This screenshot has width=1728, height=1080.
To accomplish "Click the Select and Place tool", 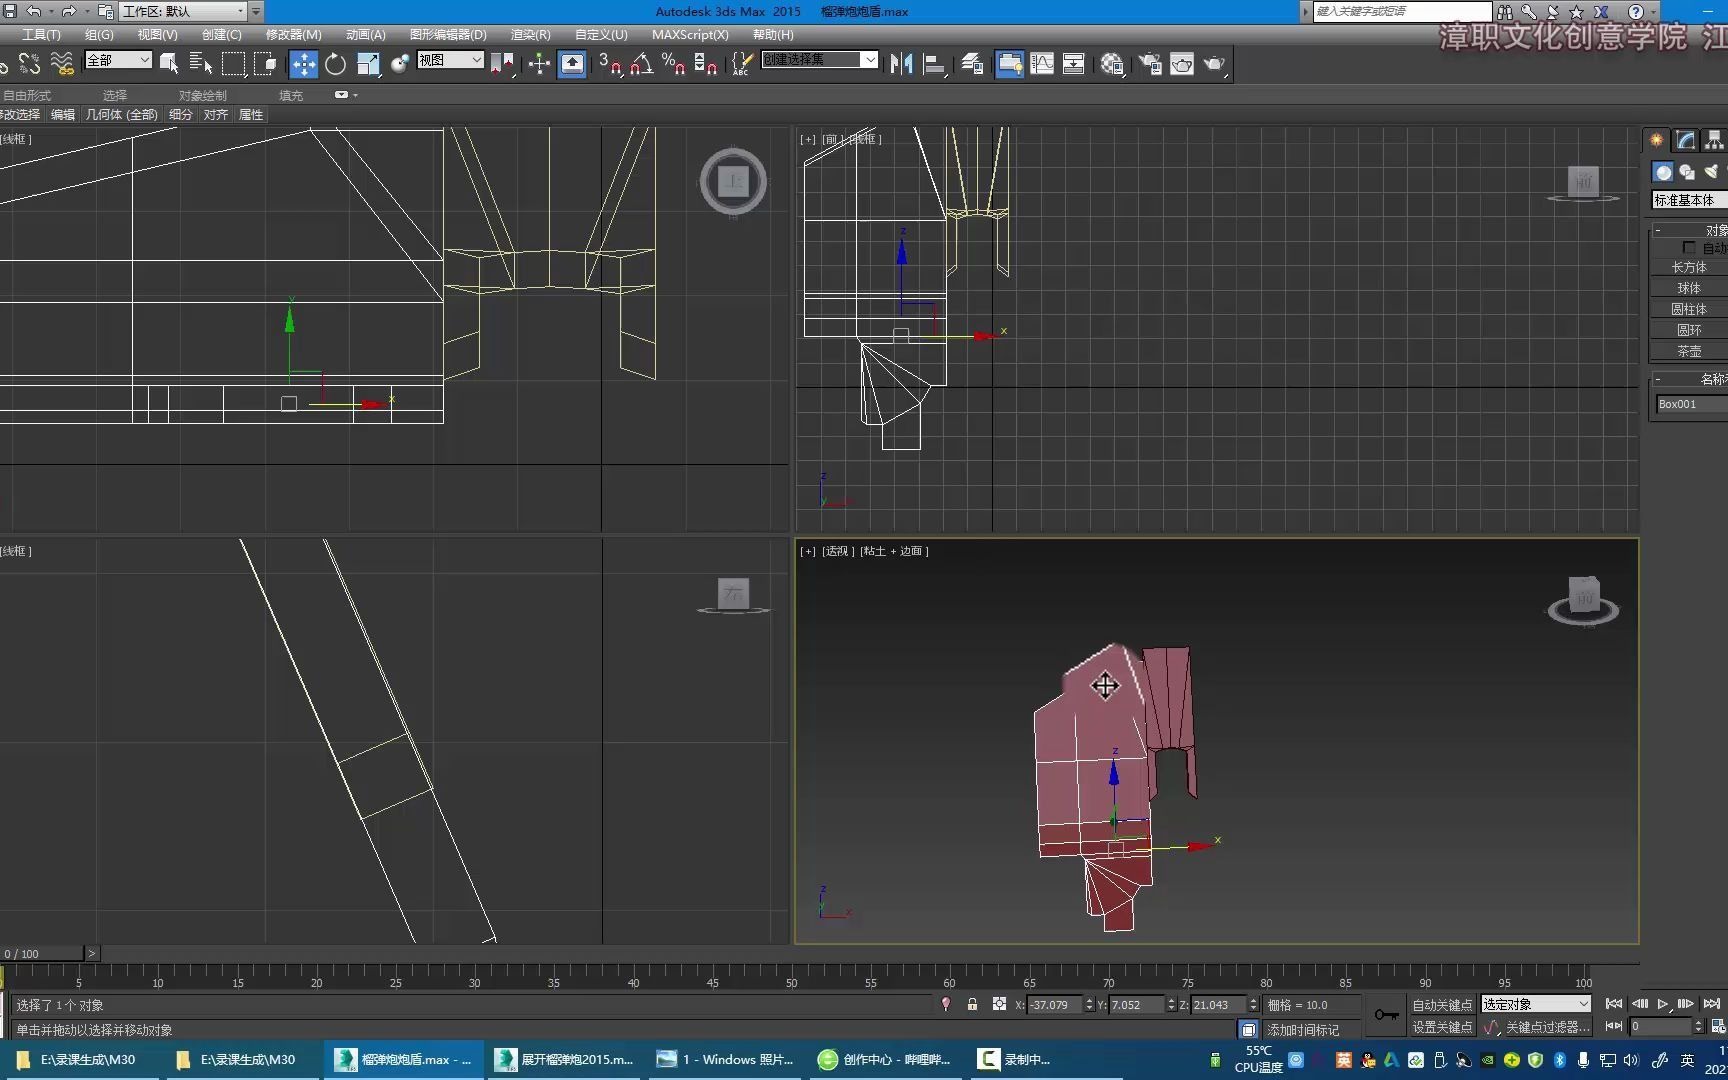I will (x=400, y=64).
